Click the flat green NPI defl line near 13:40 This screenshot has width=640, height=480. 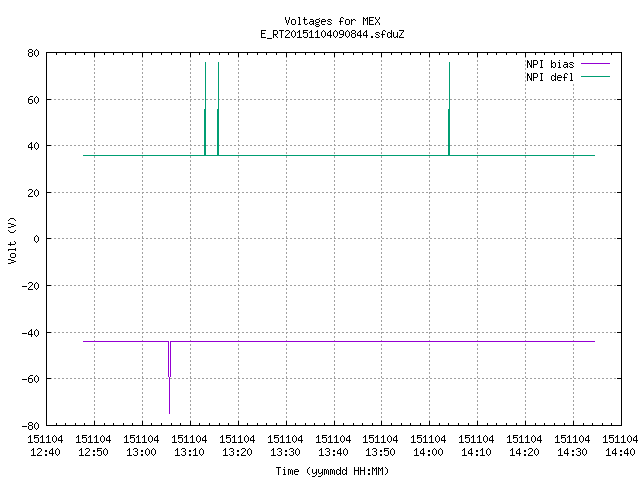click(x=334, y=156)
